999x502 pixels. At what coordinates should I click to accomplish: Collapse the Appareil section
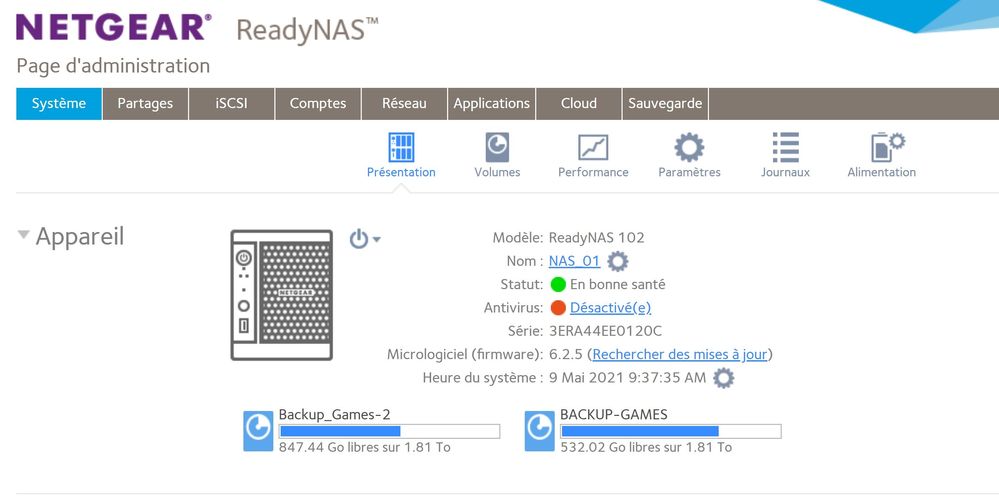point(24,236)
